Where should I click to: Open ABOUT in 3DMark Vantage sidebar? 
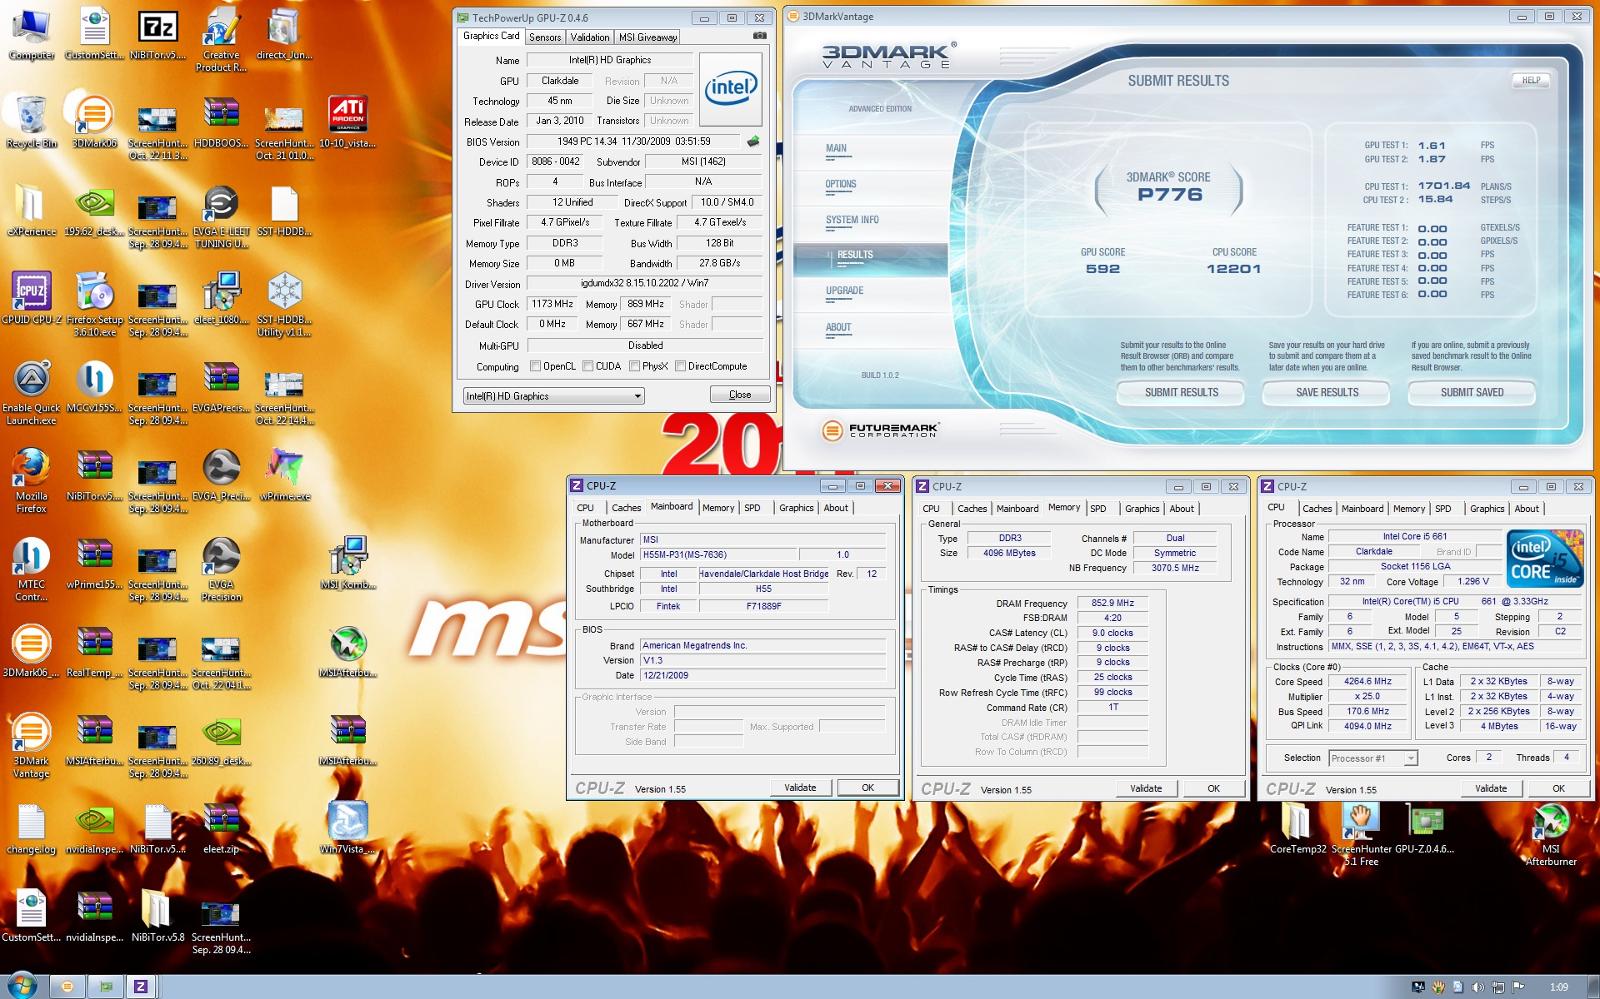[x=838, y=327]
